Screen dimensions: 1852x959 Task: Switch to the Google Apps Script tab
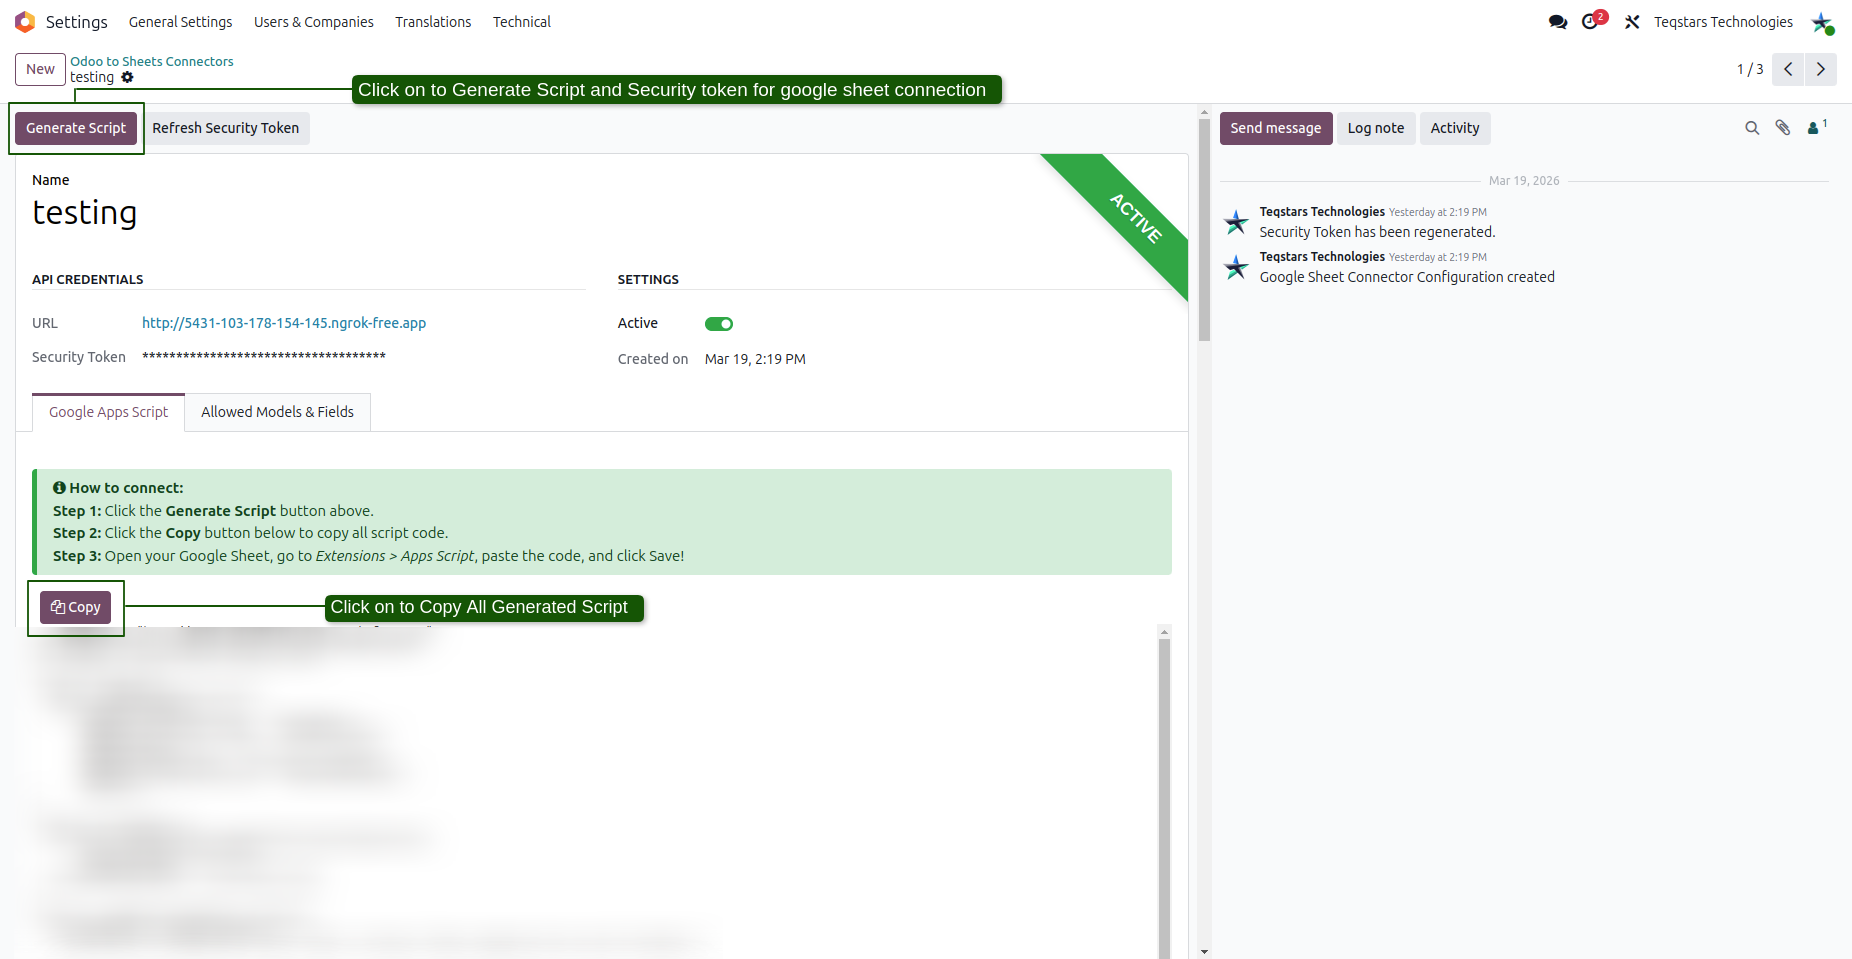click(109, 412)
